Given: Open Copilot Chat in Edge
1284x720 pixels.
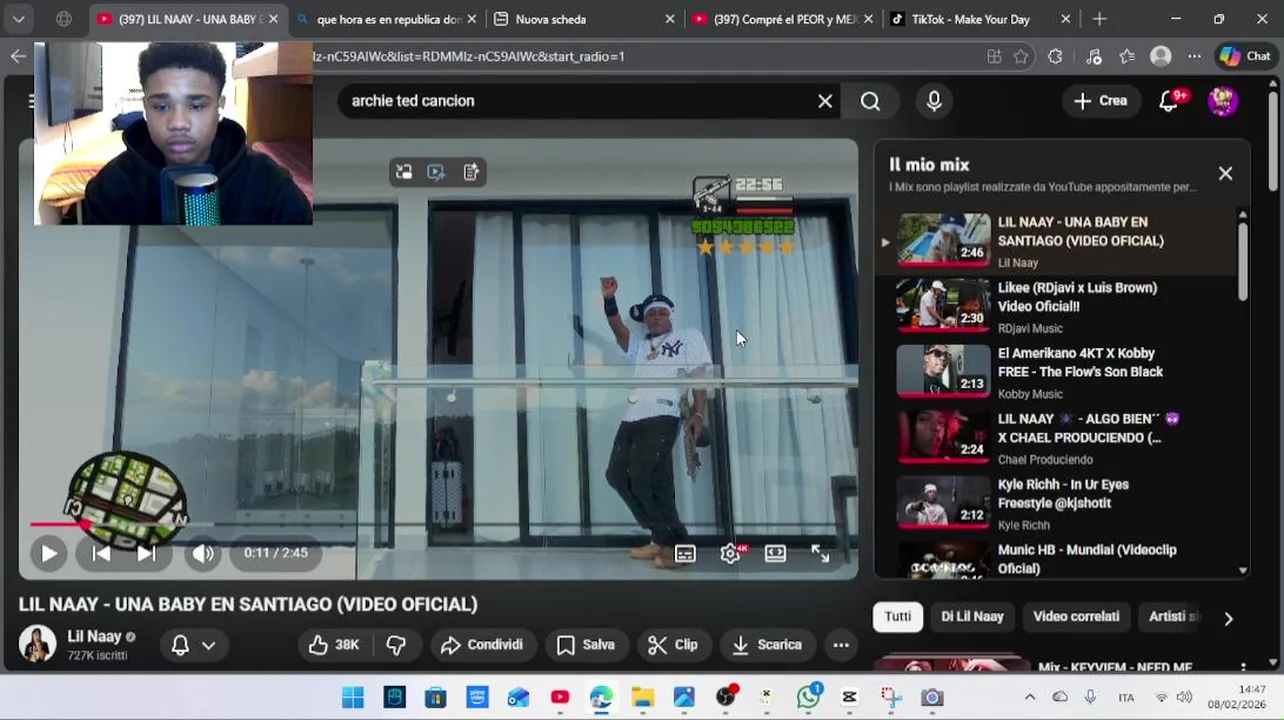Looking at the screenshot, I should (1245, 56).
